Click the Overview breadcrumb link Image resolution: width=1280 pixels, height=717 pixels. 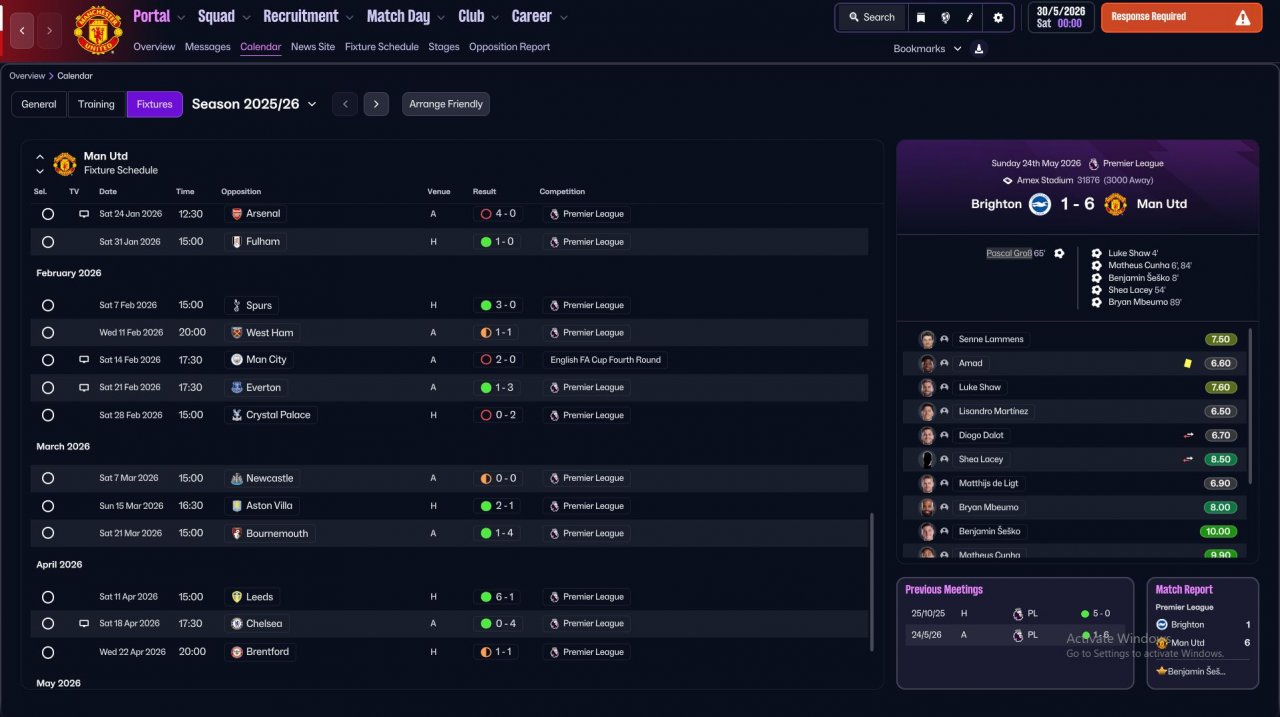[27, 76]
